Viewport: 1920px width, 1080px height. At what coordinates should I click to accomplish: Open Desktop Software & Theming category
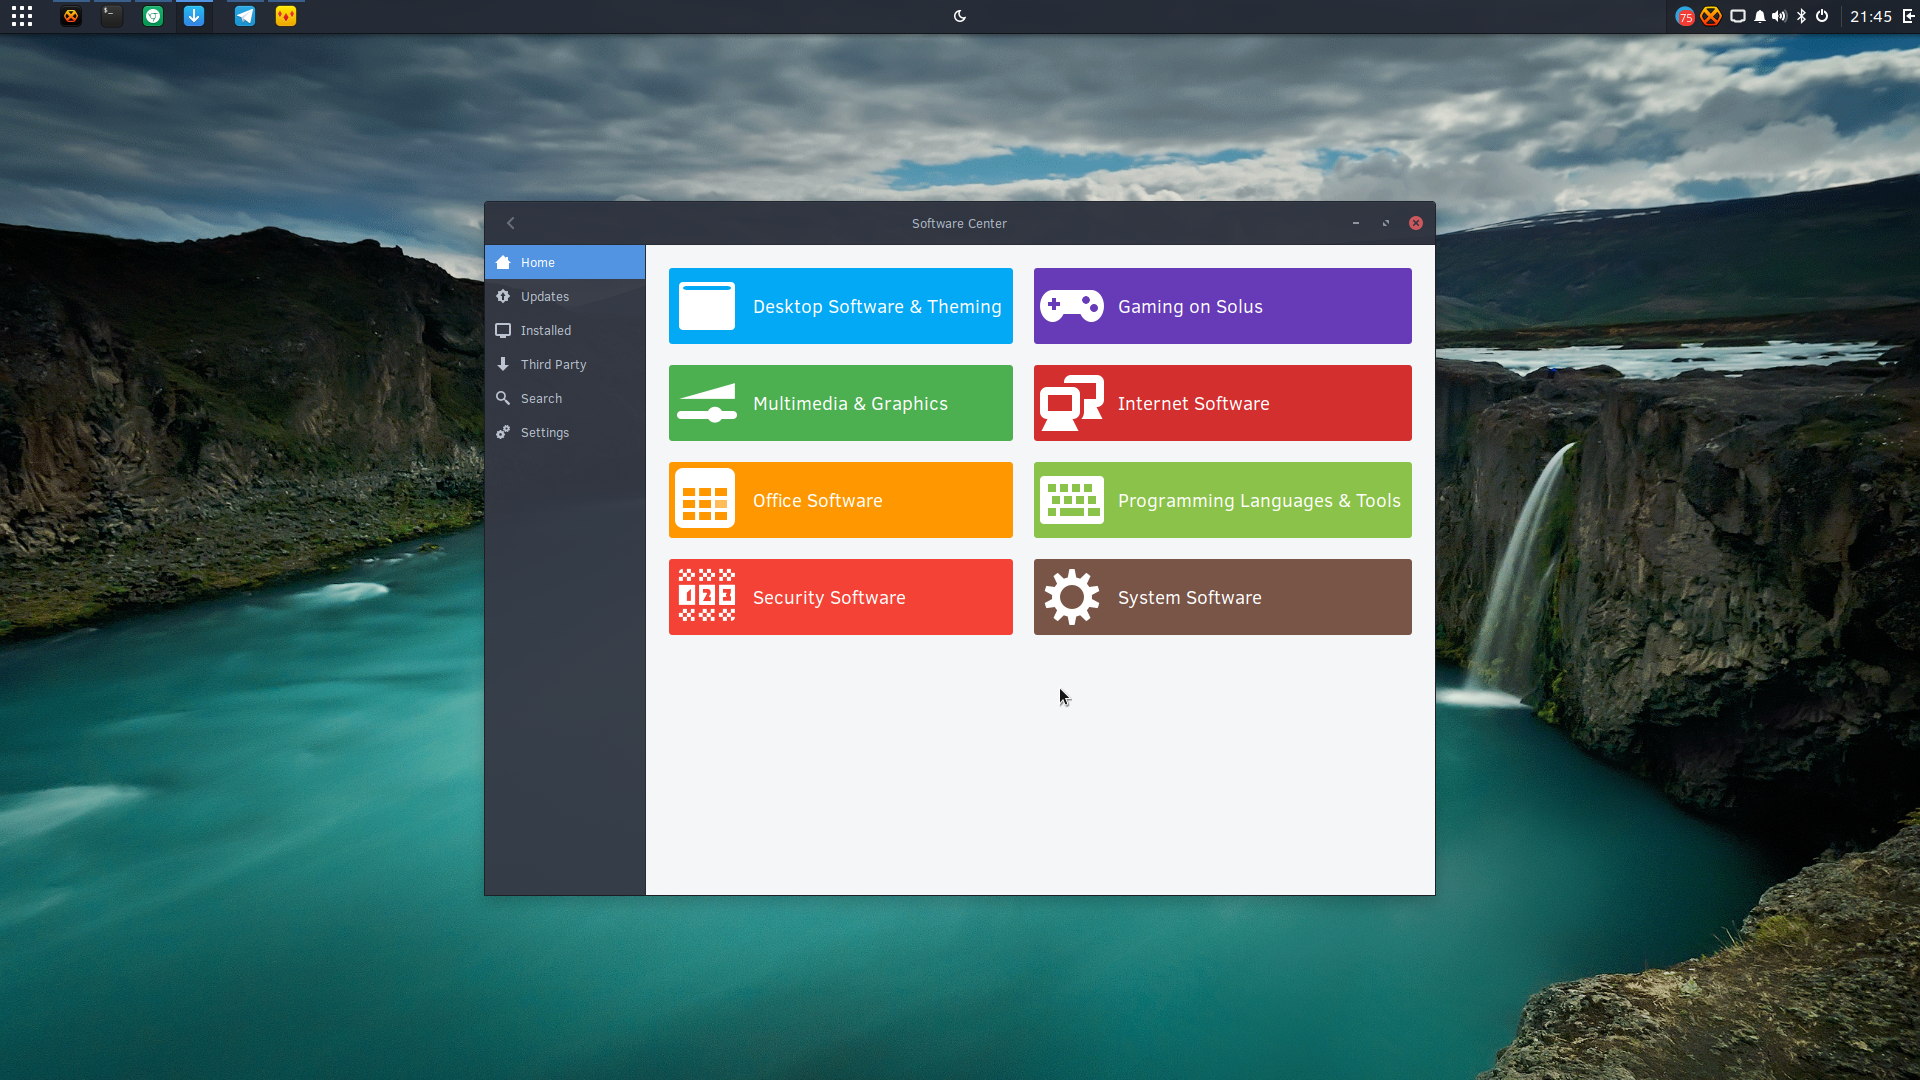[840, 306]
